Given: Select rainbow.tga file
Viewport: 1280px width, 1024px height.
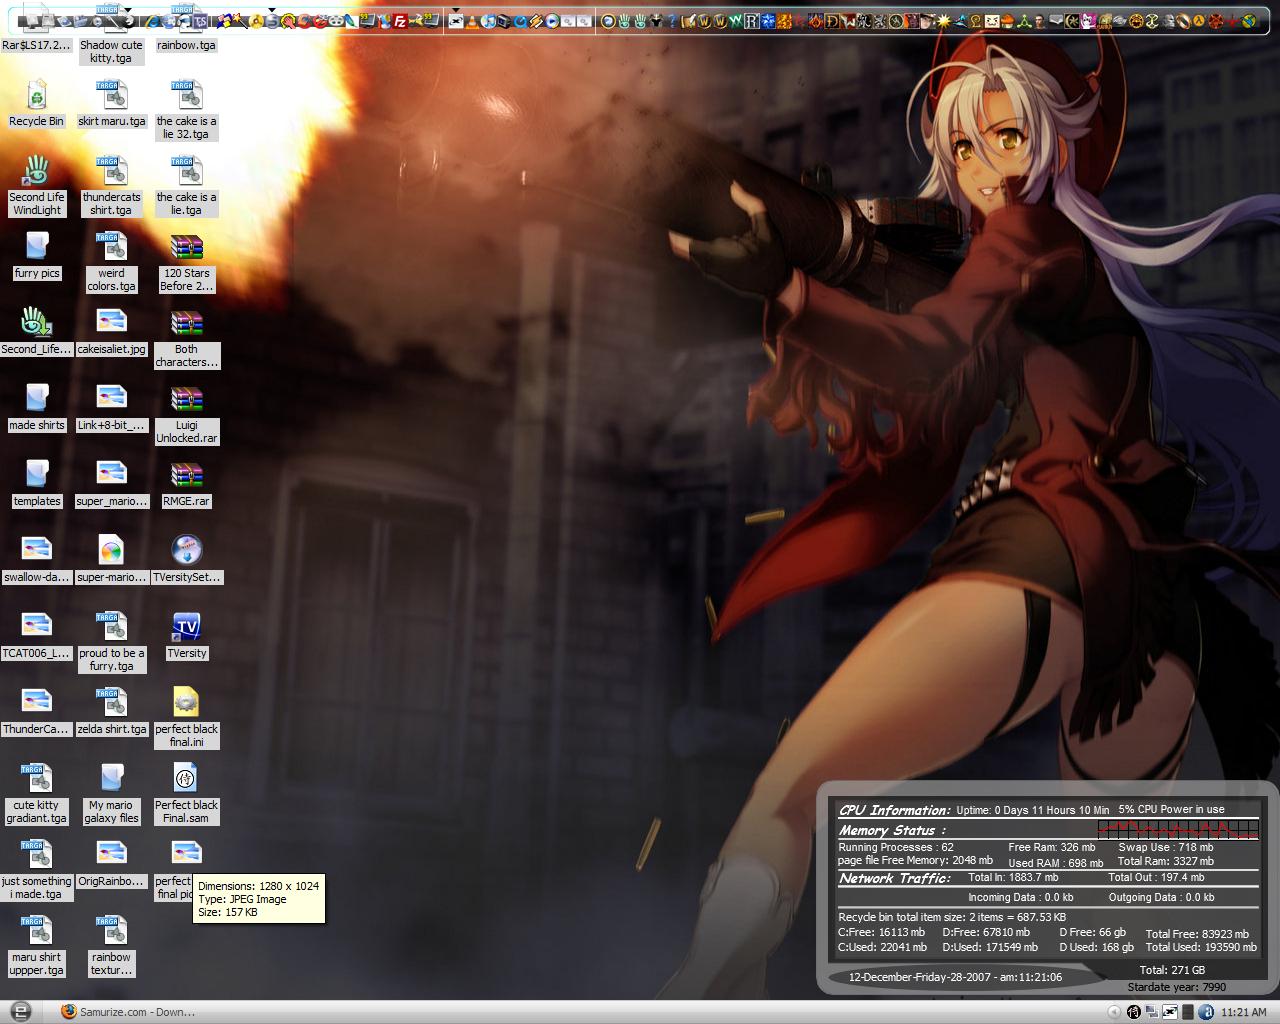Looking at the screenshot, I should (x=186, y=28).
